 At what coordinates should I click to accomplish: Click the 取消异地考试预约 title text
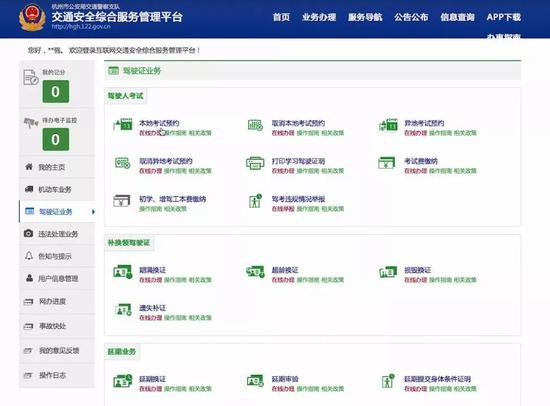tap(166, 161)
